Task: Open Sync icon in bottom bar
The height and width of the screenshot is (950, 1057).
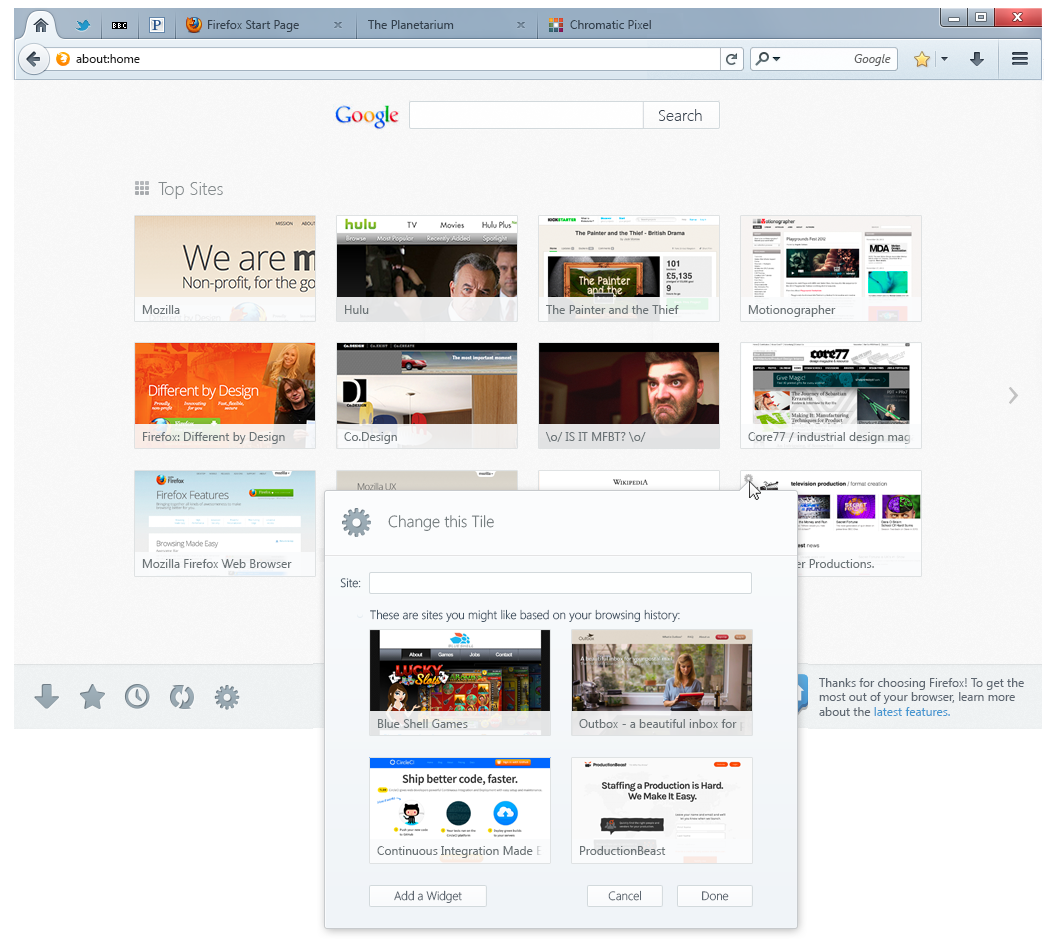Action: [x=182, y=696]
